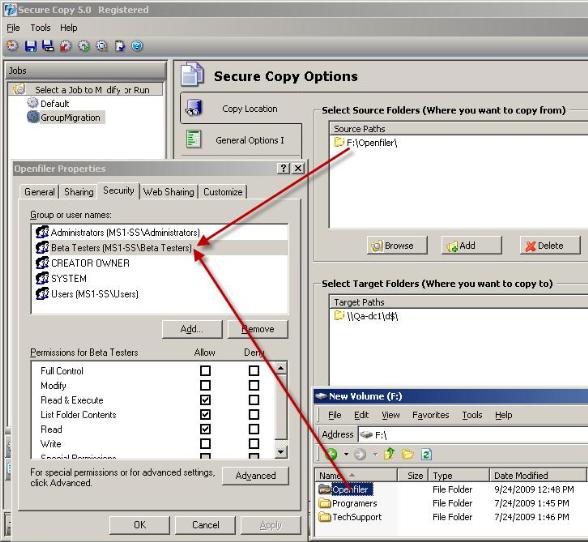Open the Forward button history dropdown arrow
Viewport: 588px width, 542px height.
click(x=375, y=455)
